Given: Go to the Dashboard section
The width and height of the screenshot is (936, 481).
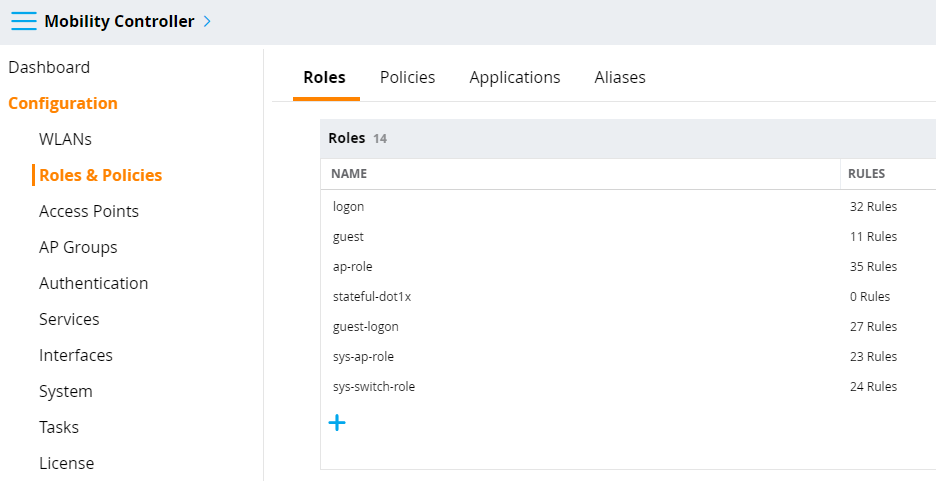Looking at the screenshot, I should [49, 67].
